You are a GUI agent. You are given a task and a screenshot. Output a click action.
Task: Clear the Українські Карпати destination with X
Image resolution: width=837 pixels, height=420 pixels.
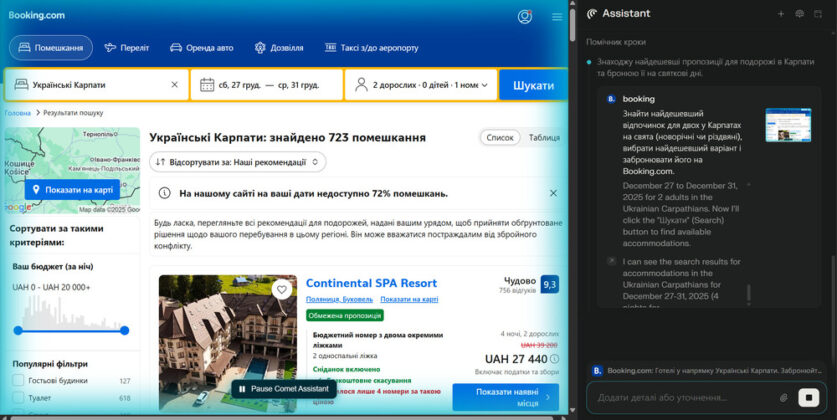pos(175,84)
